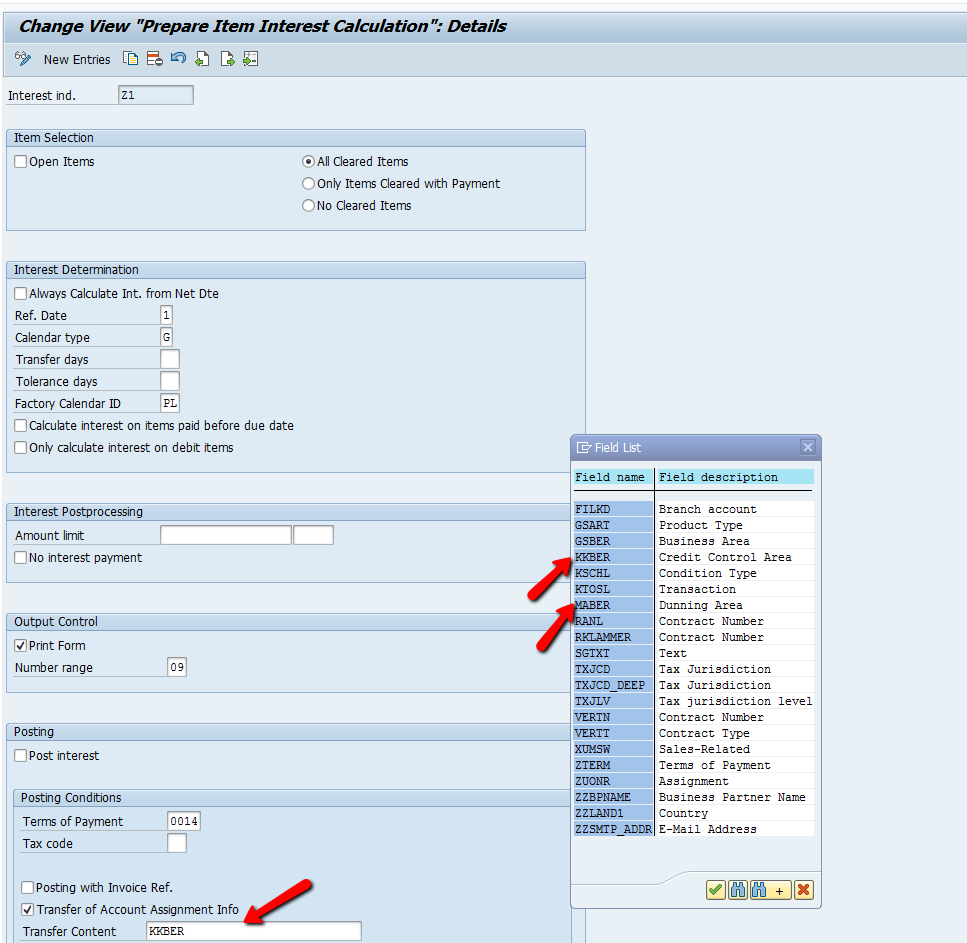
Task: Select the No Cleared Items radio button
Action: click(x=308, y=205)
